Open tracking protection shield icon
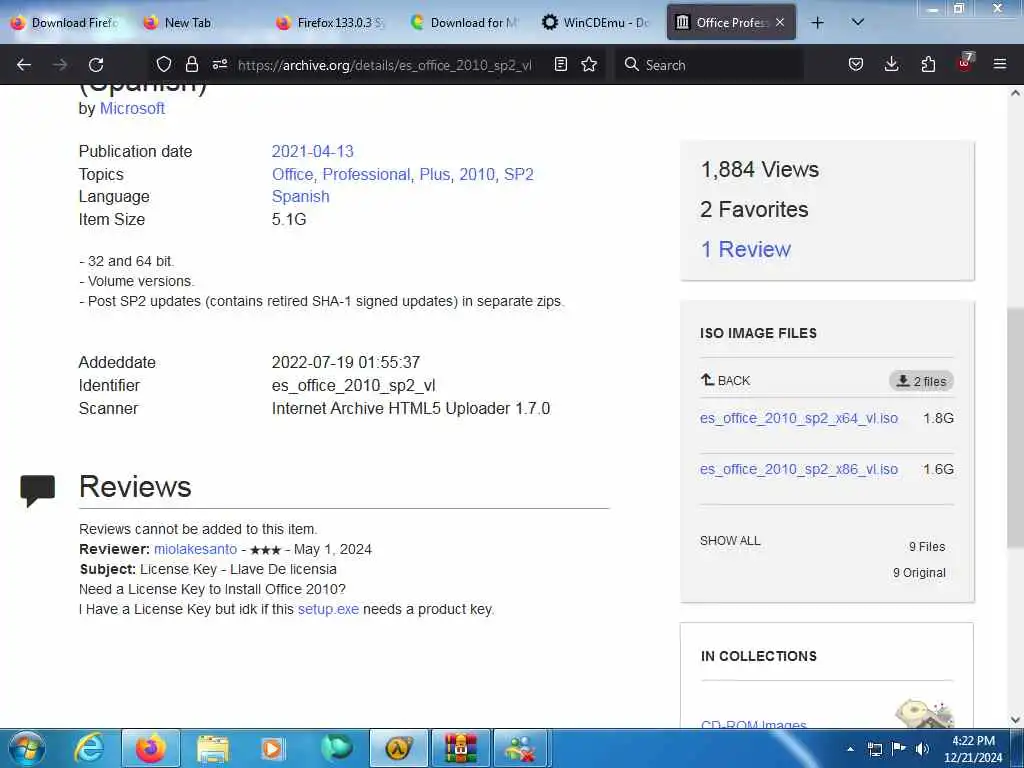The image size is (1024, 768). click(x=164, y=64)
